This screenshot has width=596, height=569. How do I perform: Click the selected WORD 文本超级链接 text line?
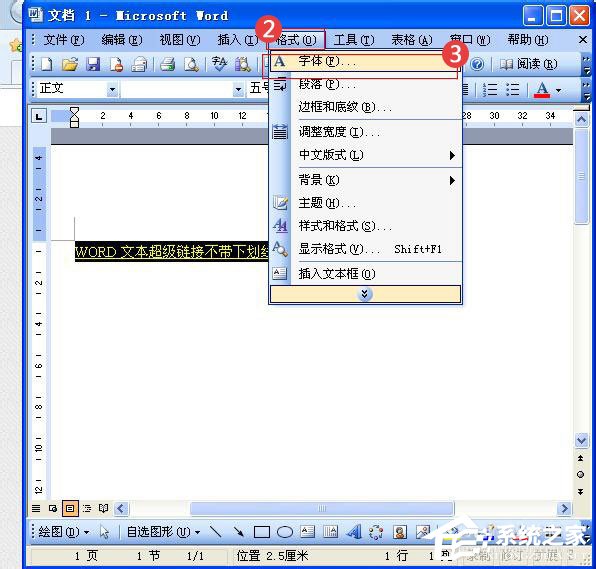coord(172,252)
